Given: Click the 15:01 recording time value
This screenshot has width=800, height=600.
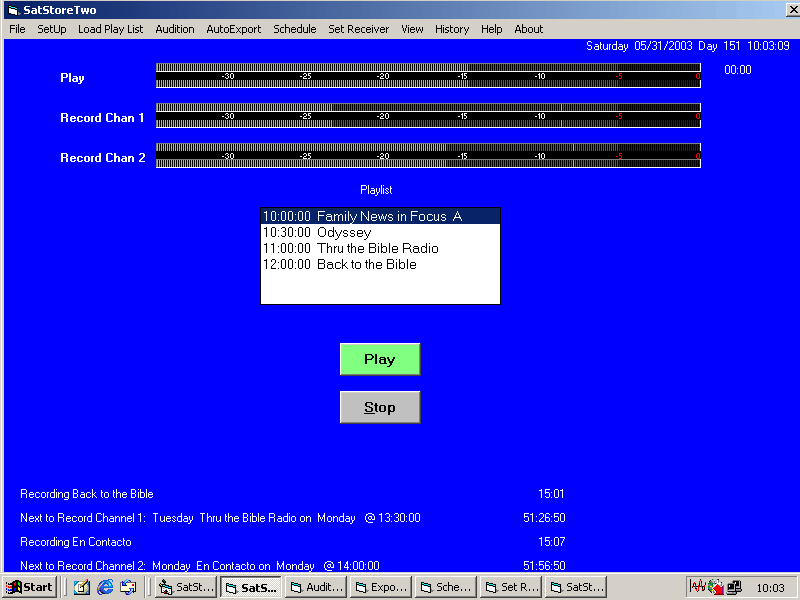Looking at the screenshot, I should coord(551,494).
